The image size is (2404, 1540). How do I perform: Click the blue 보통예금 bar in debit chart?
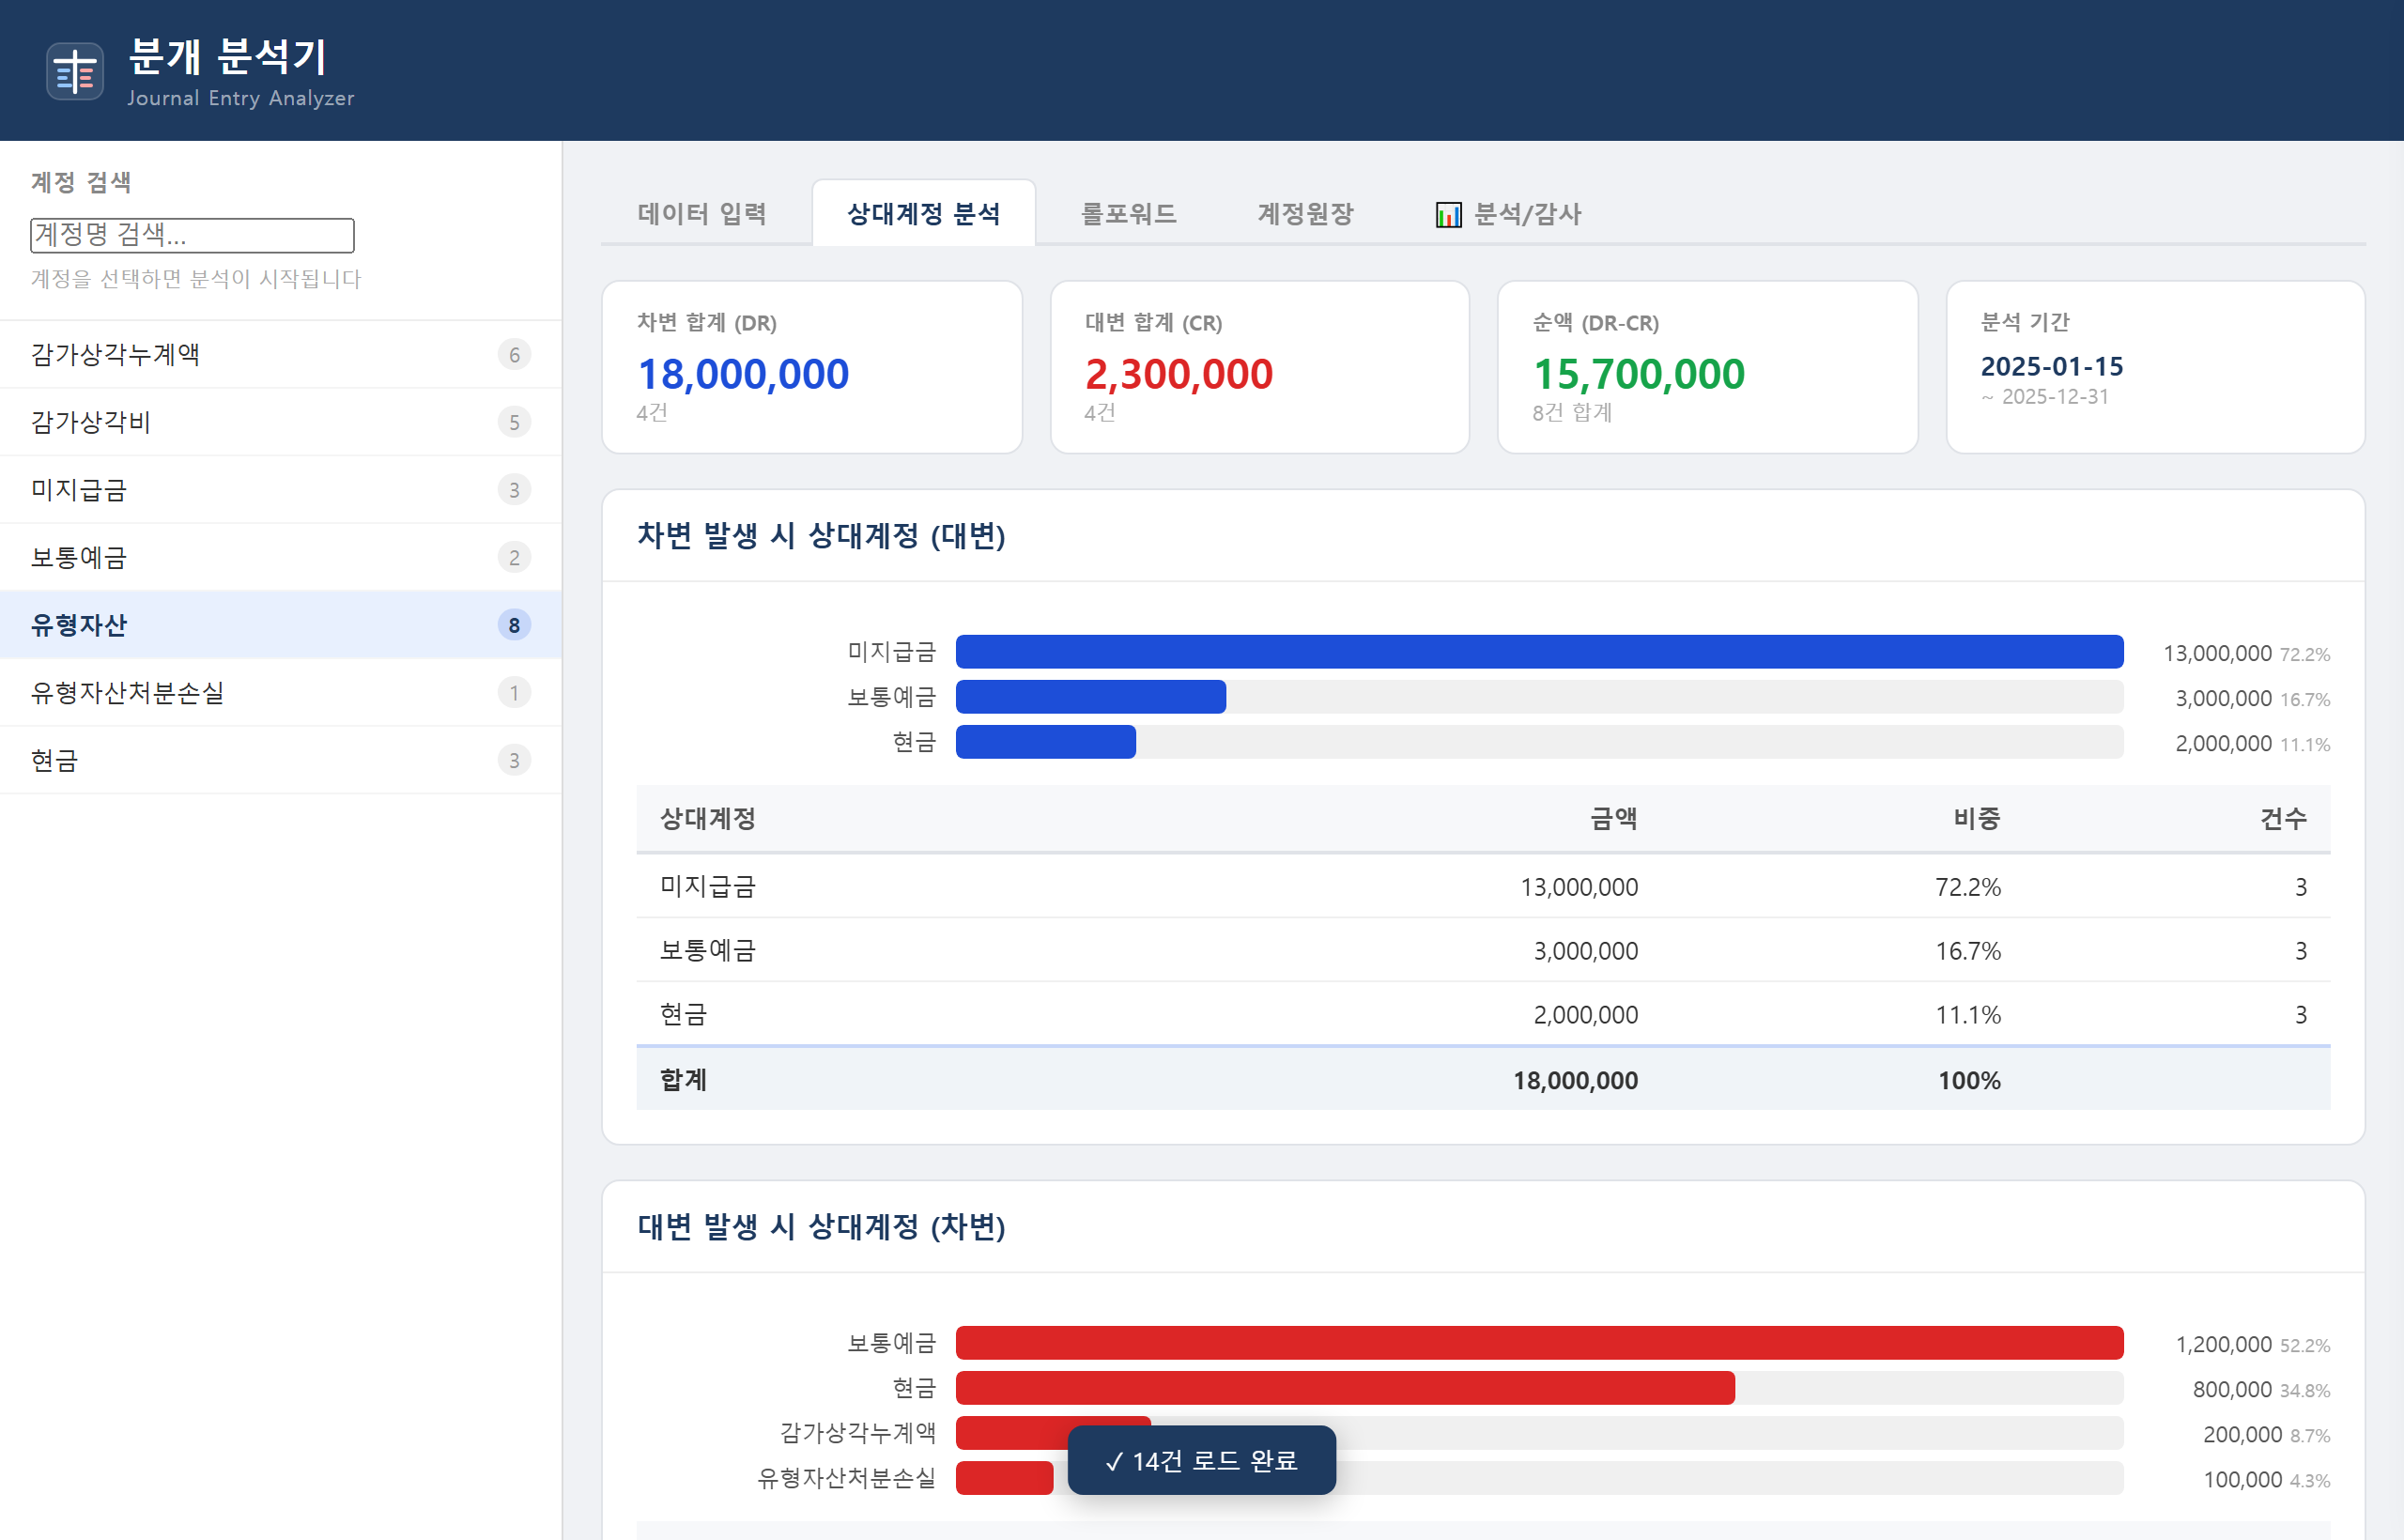point(1091,697)
